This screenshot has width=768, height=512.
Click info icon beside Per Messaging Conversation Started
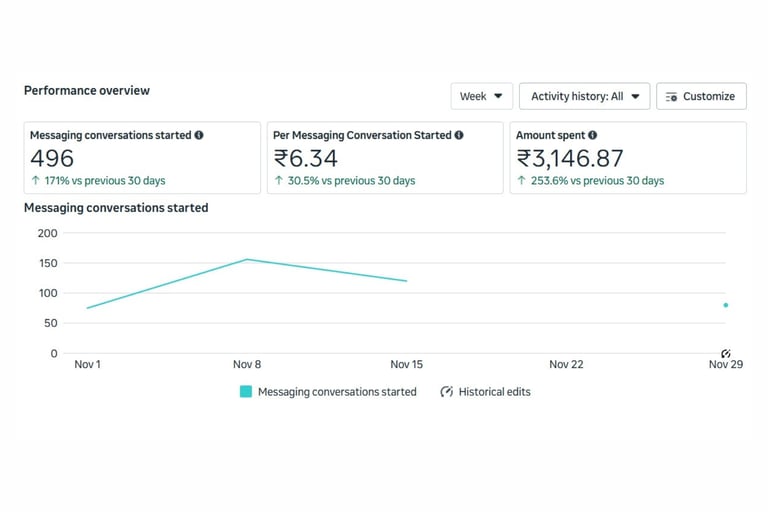tap(459, 135)
